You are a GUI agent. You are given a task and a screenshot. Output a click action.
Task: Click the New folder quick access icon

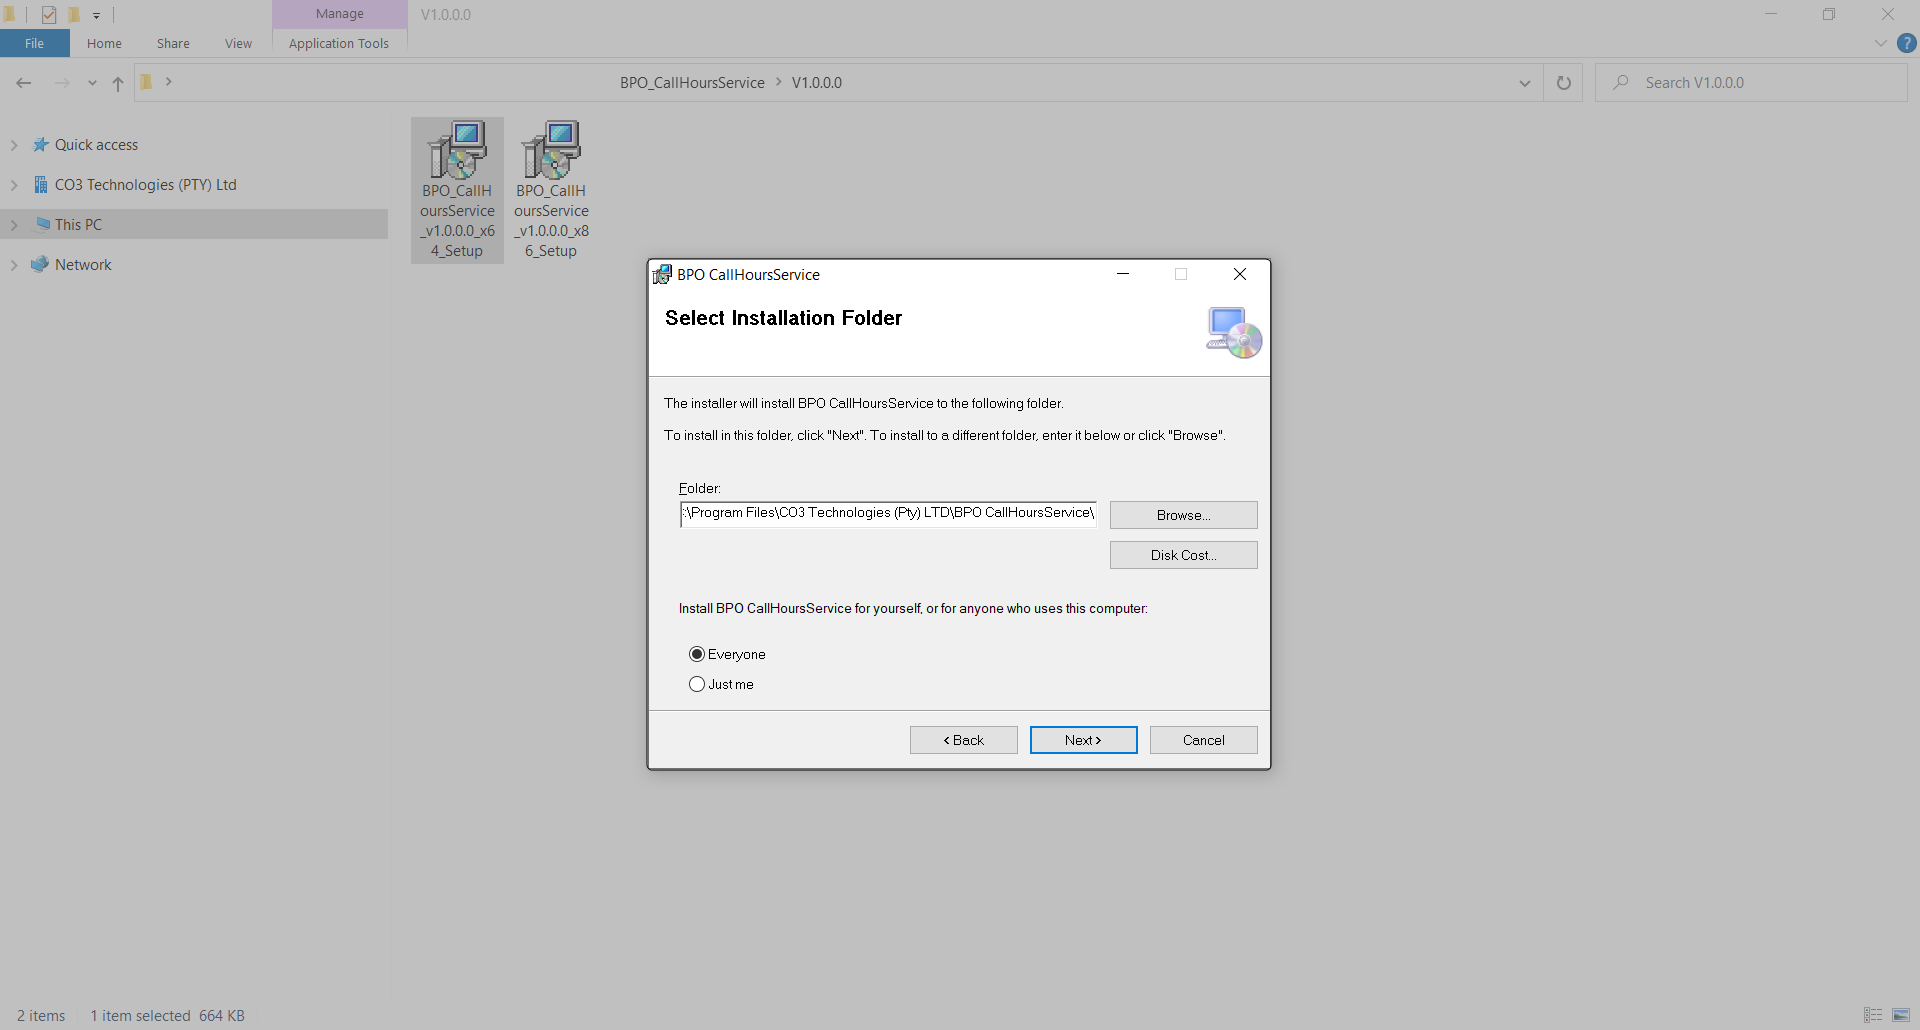tap(73, 15)
